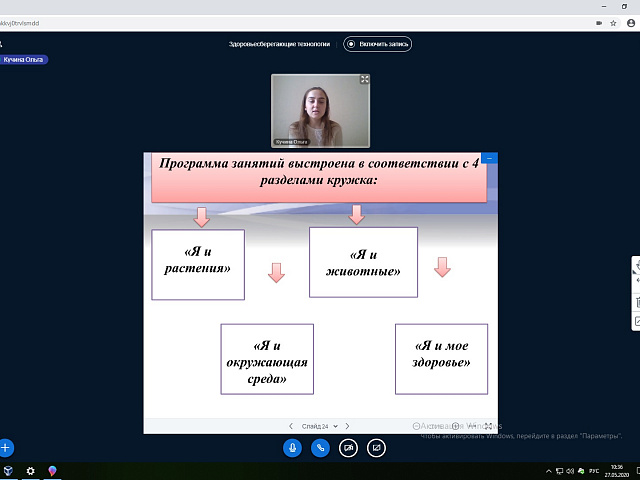Image resolution: width=640 pixels, height=480 pixels.
Task: Clear whiteboard annotations with trash icon
Action: tap(636, 300)
